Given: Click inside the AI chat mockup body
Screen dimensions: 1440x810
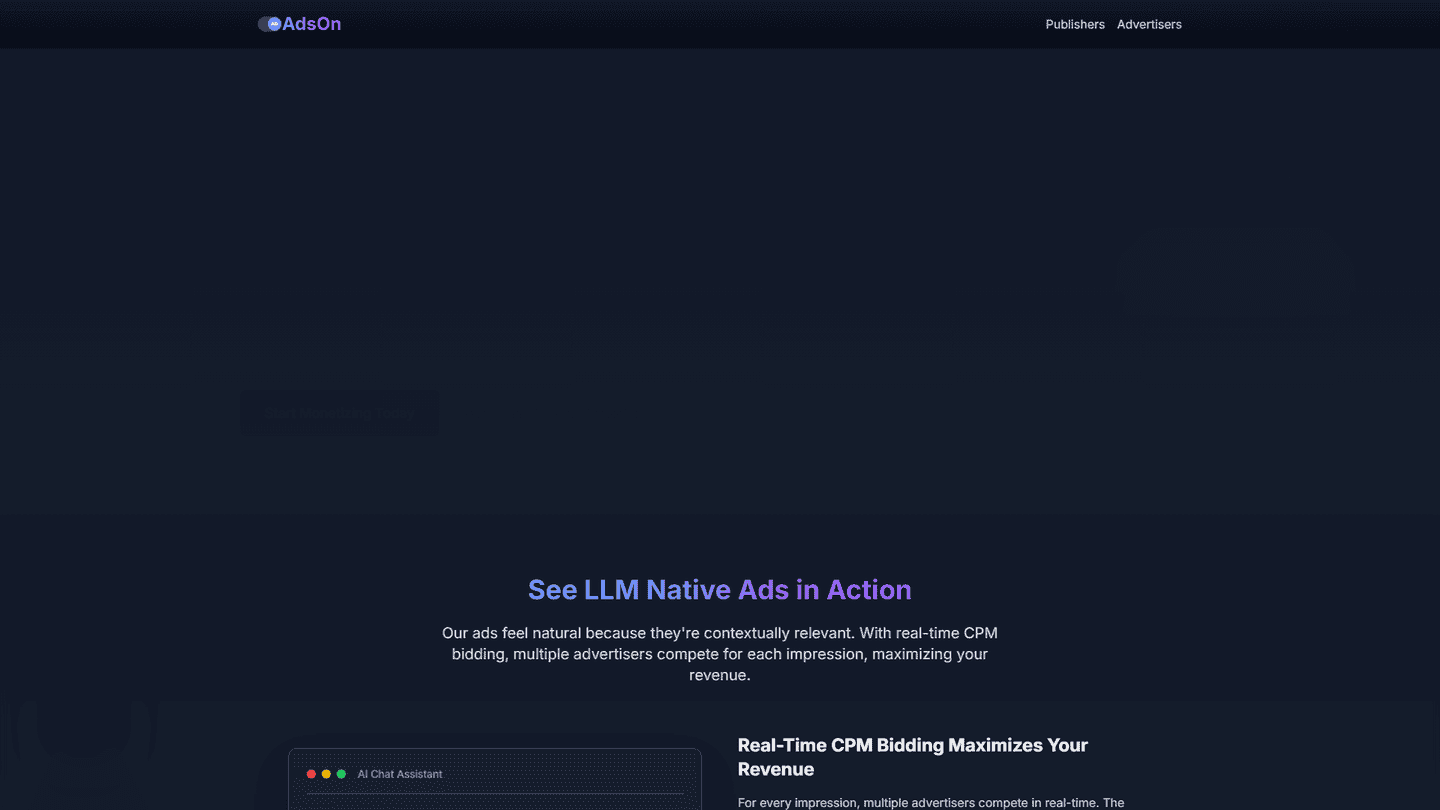Looking at the screenshot, I should (x=495, y=802).
